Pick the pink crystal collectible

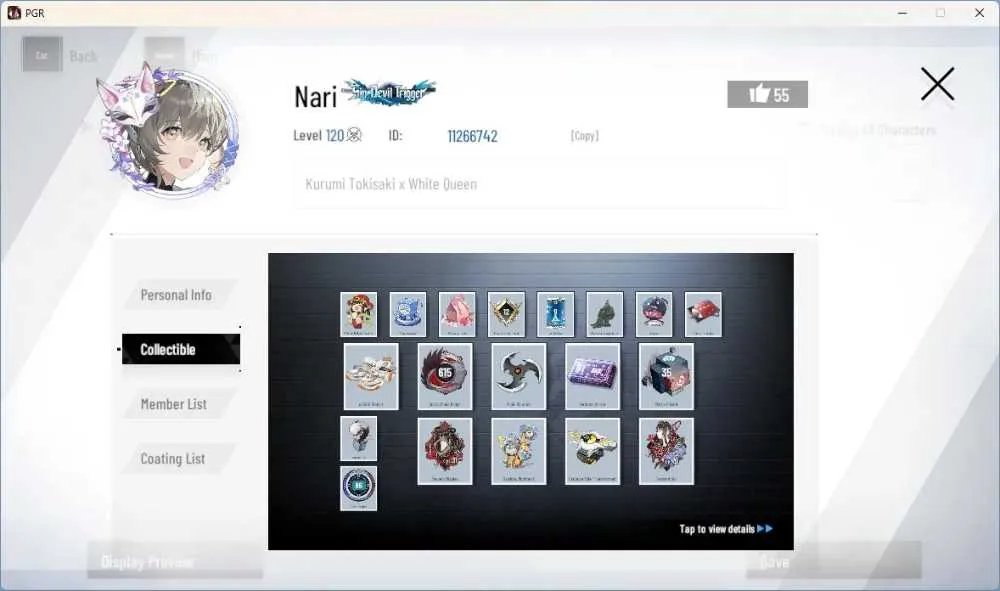coord(457,314)
